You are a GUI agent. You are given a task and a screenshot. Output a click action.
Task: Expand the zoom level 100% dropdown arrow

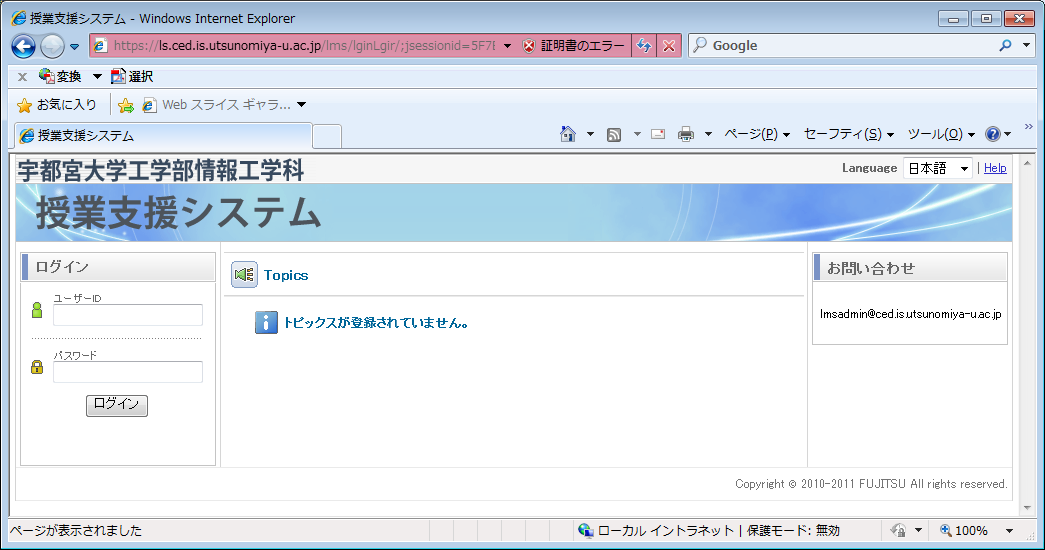(x=1009, y=531)
